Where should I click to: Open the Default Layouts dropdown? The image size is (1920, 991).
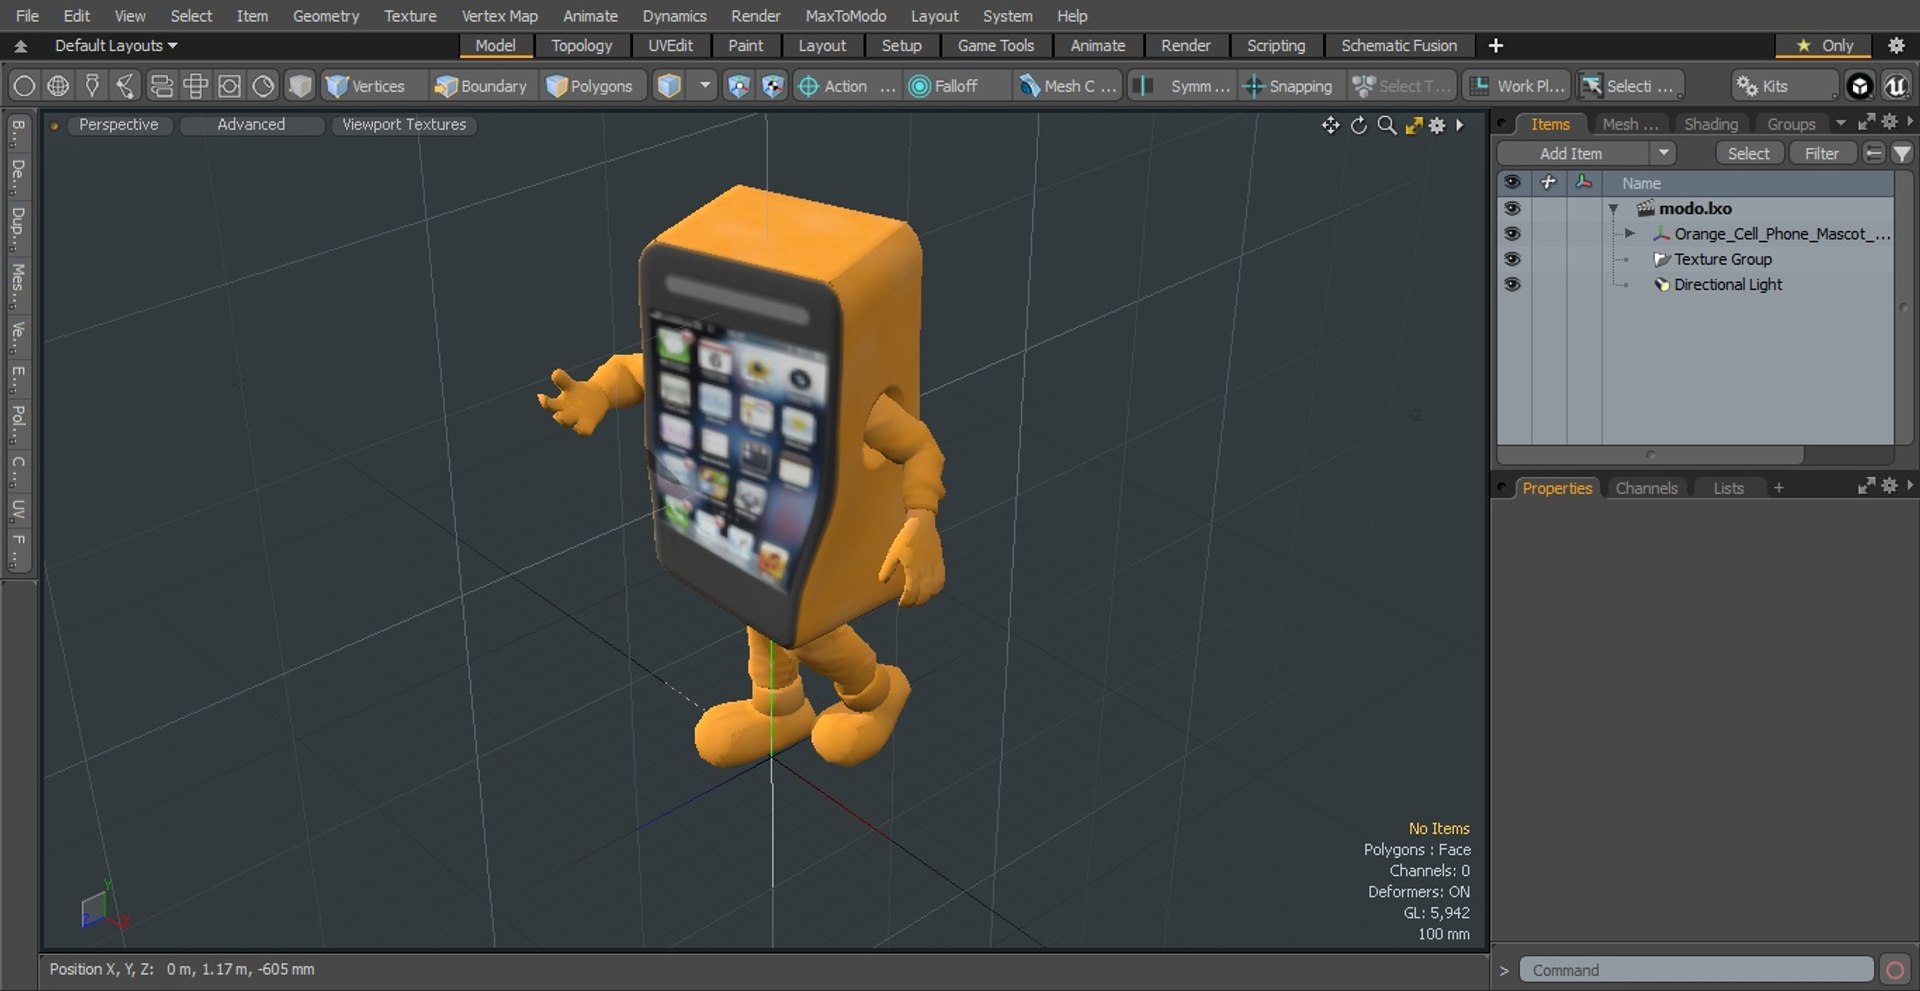(x=115, y=46)
